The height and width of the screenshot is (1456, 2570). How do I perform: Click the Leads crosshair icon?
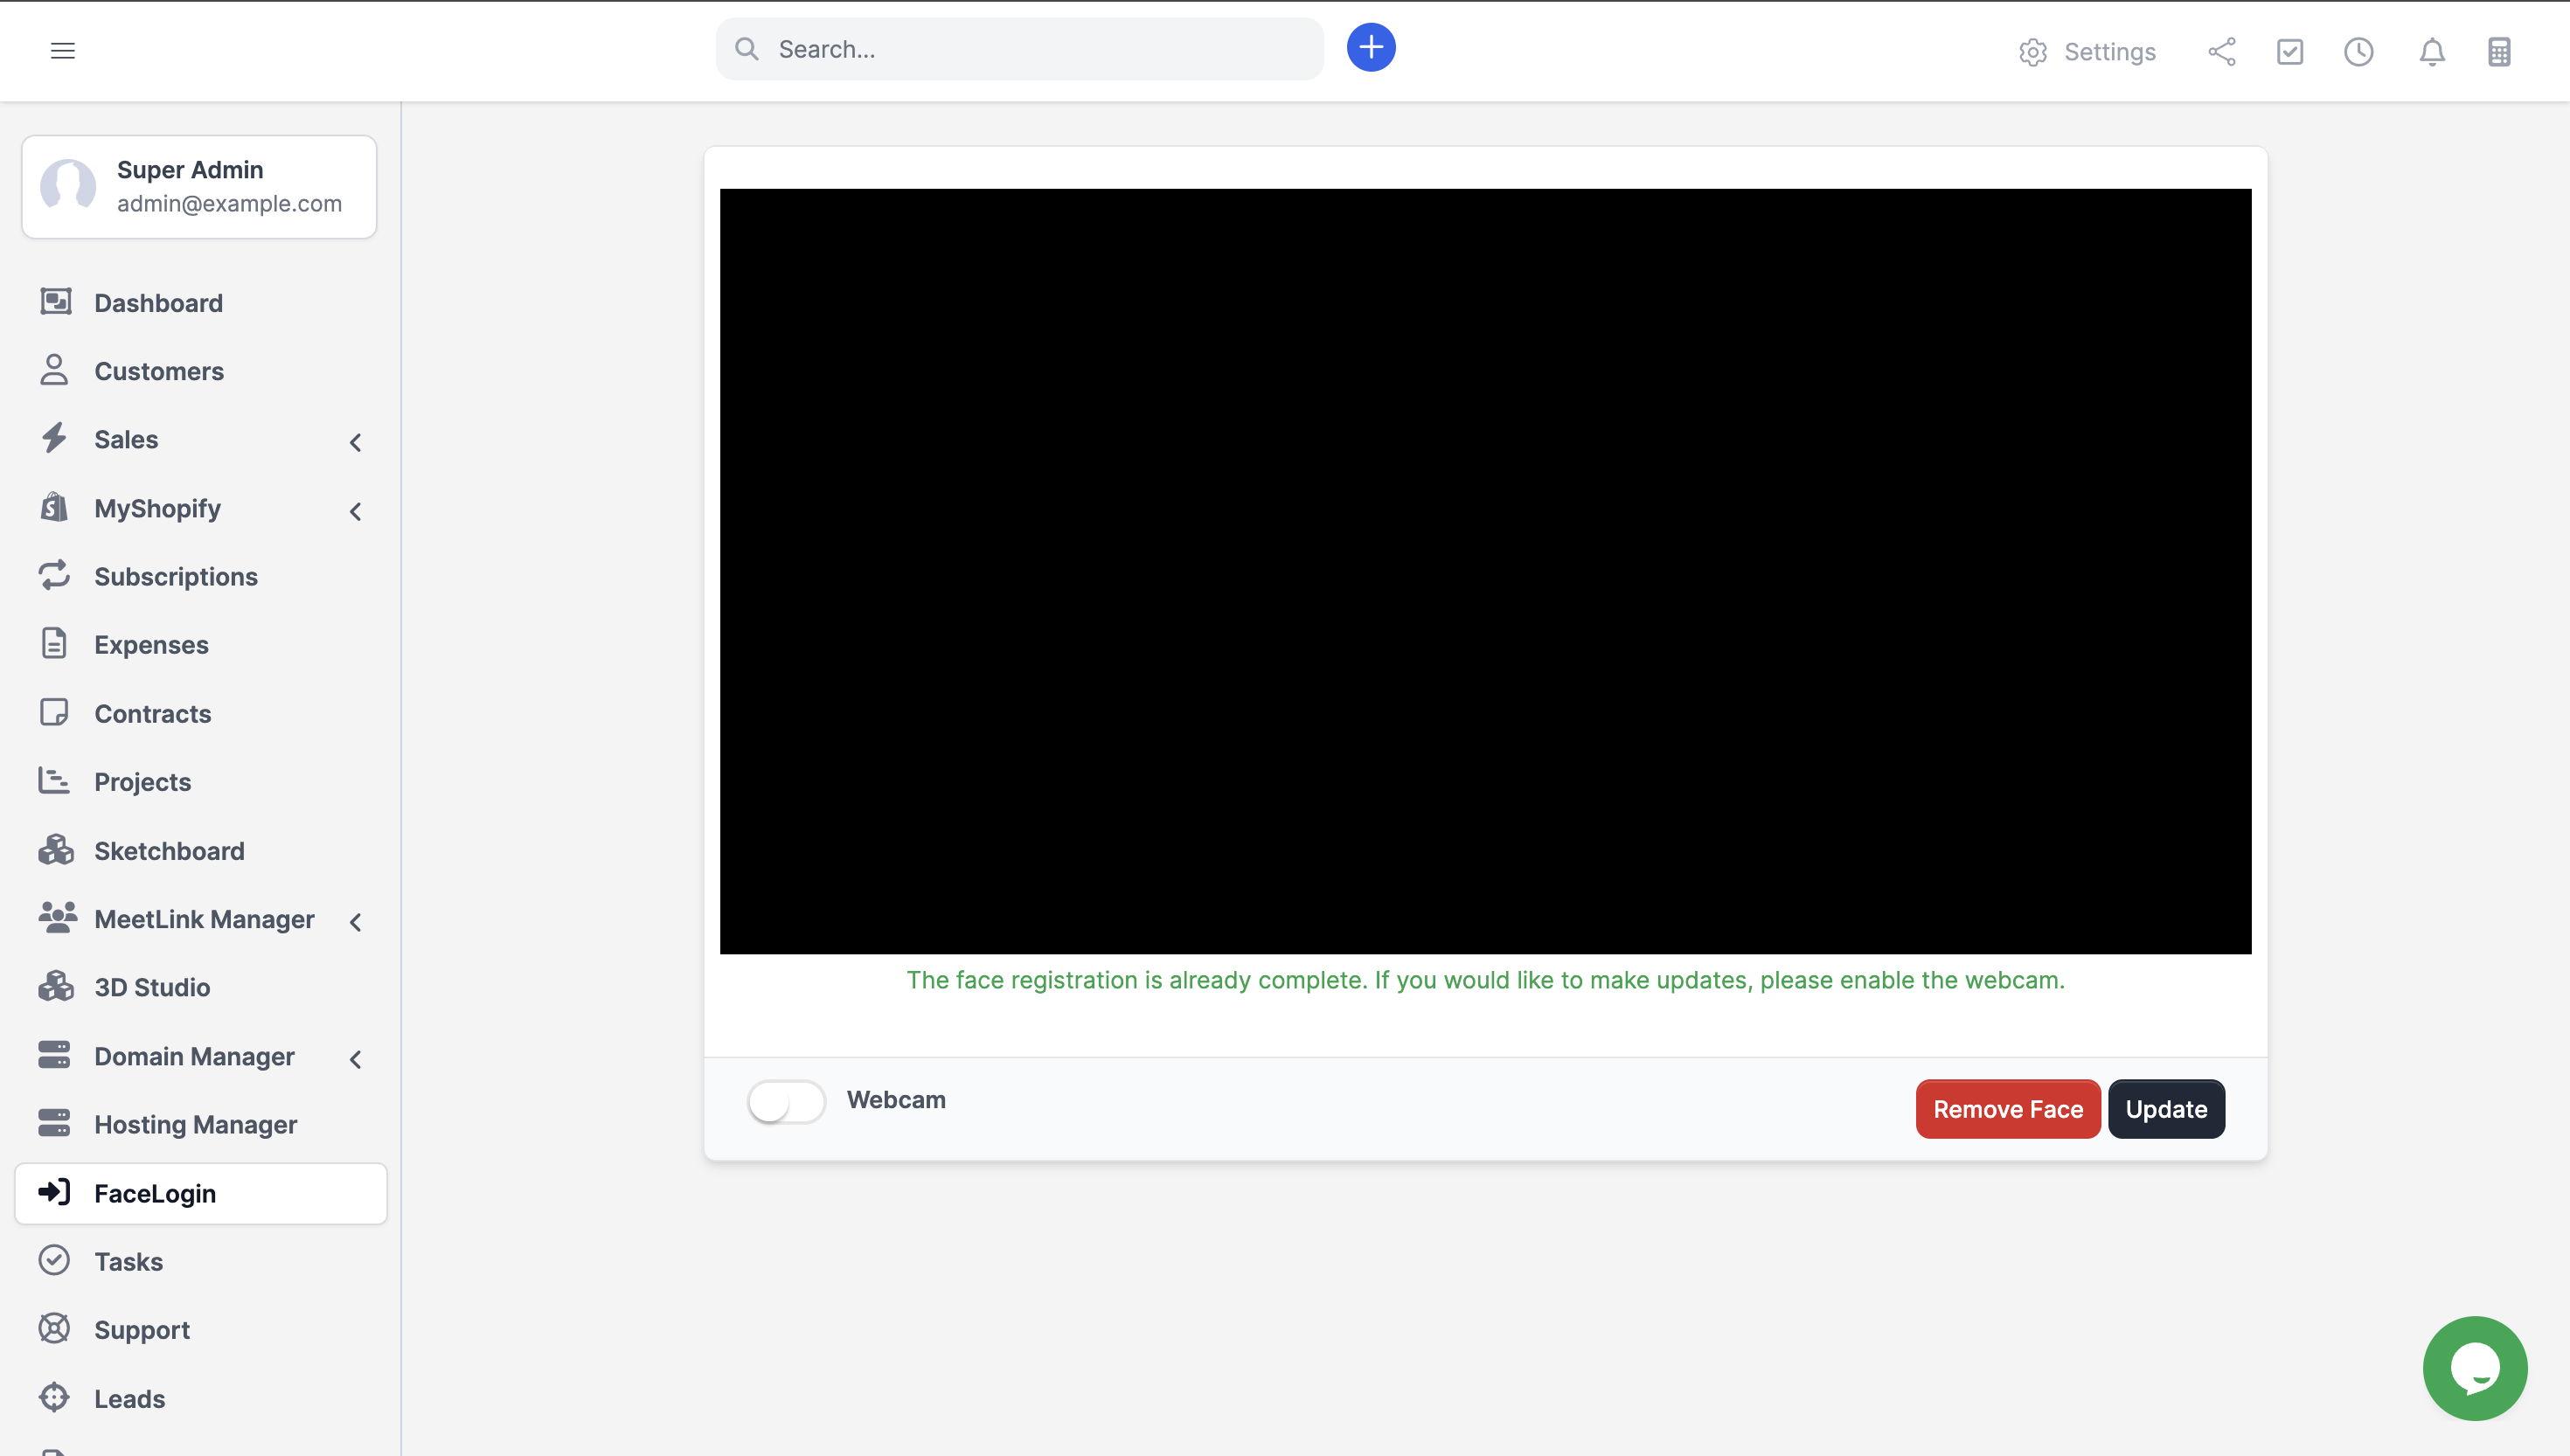pos(54,1397)
